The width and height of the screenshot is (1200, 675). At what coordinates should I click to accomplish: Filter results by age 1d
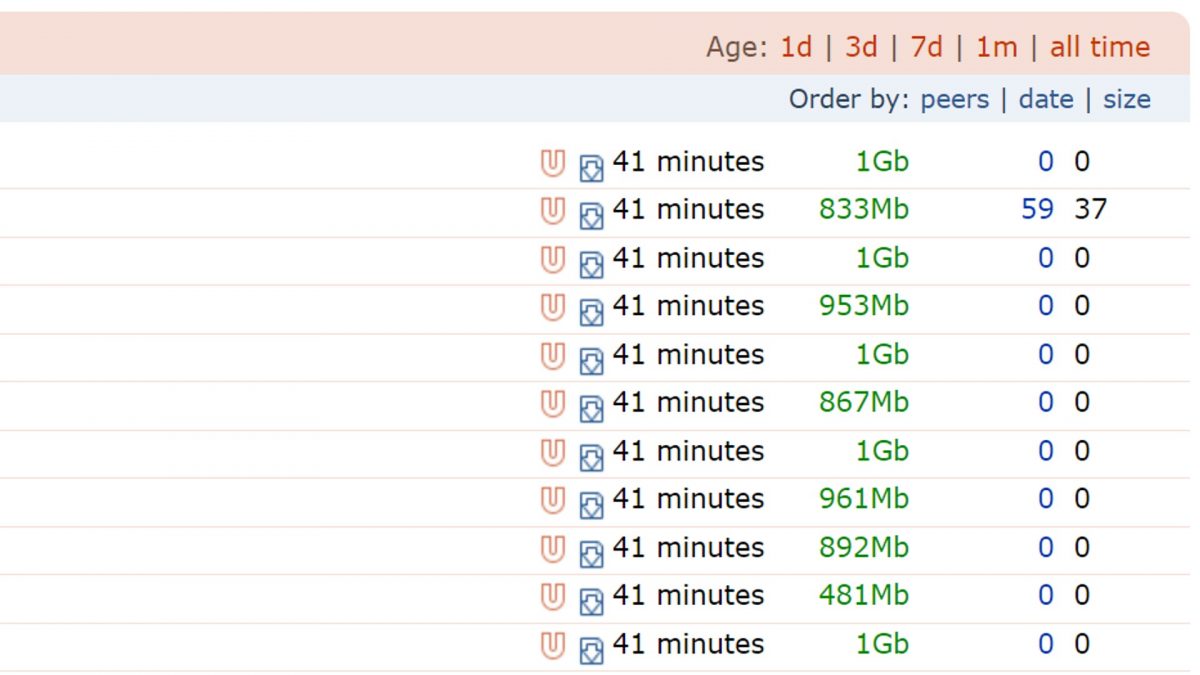click(796, 47)
